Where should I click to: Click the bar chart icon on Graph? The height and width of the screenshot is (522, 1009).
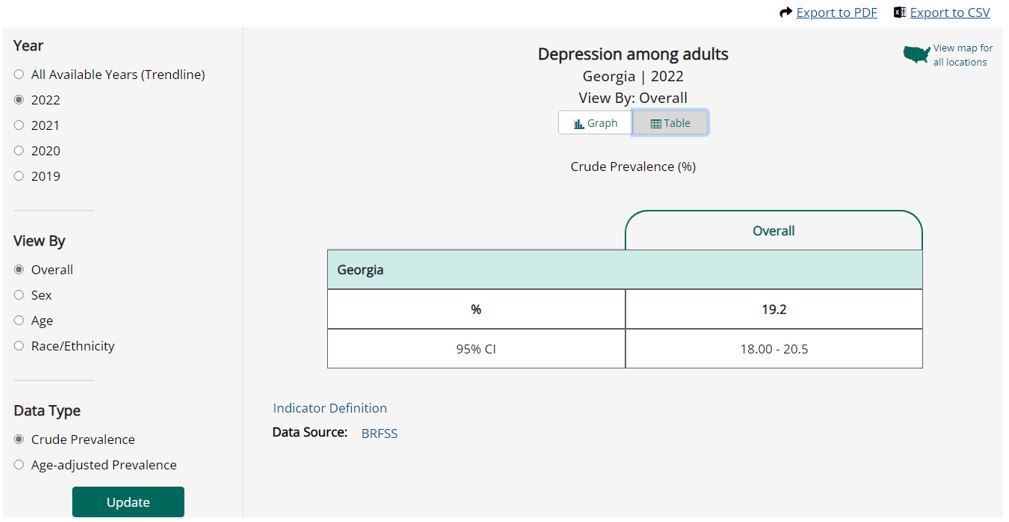(579, 124)
